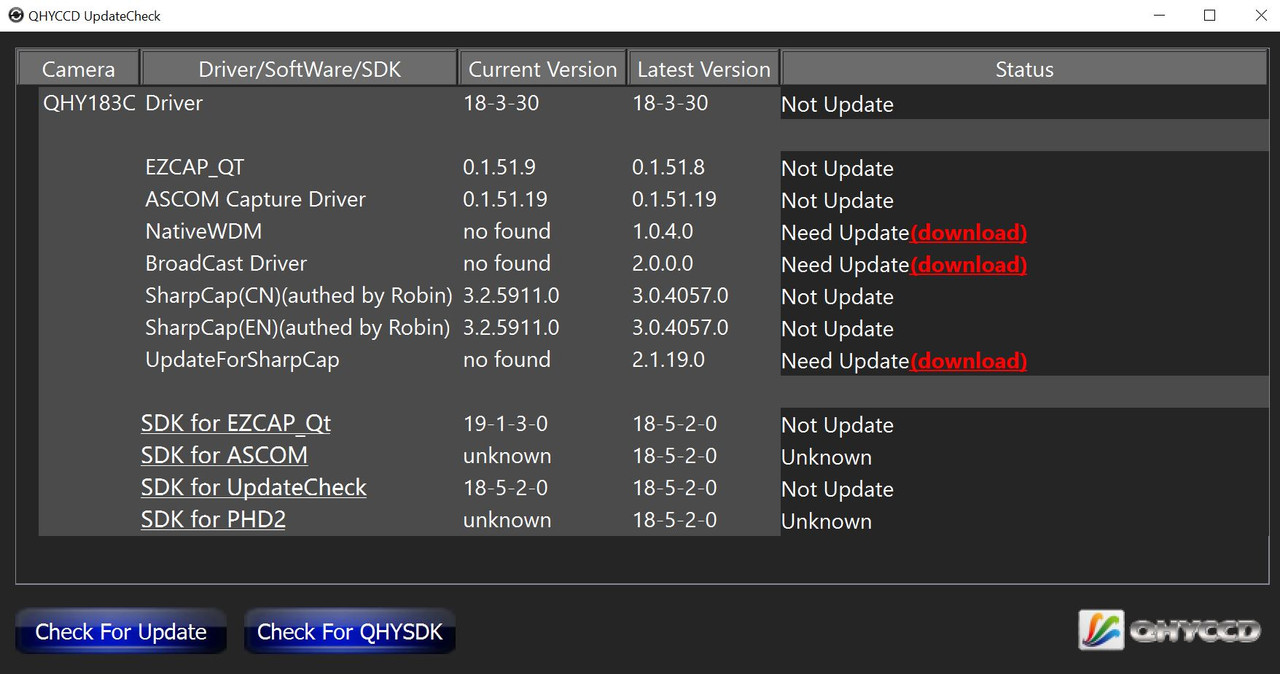Select the NativeWDM row name
Screen dimensions: 1280x674
pyautogui.click(x=204, y=232)
